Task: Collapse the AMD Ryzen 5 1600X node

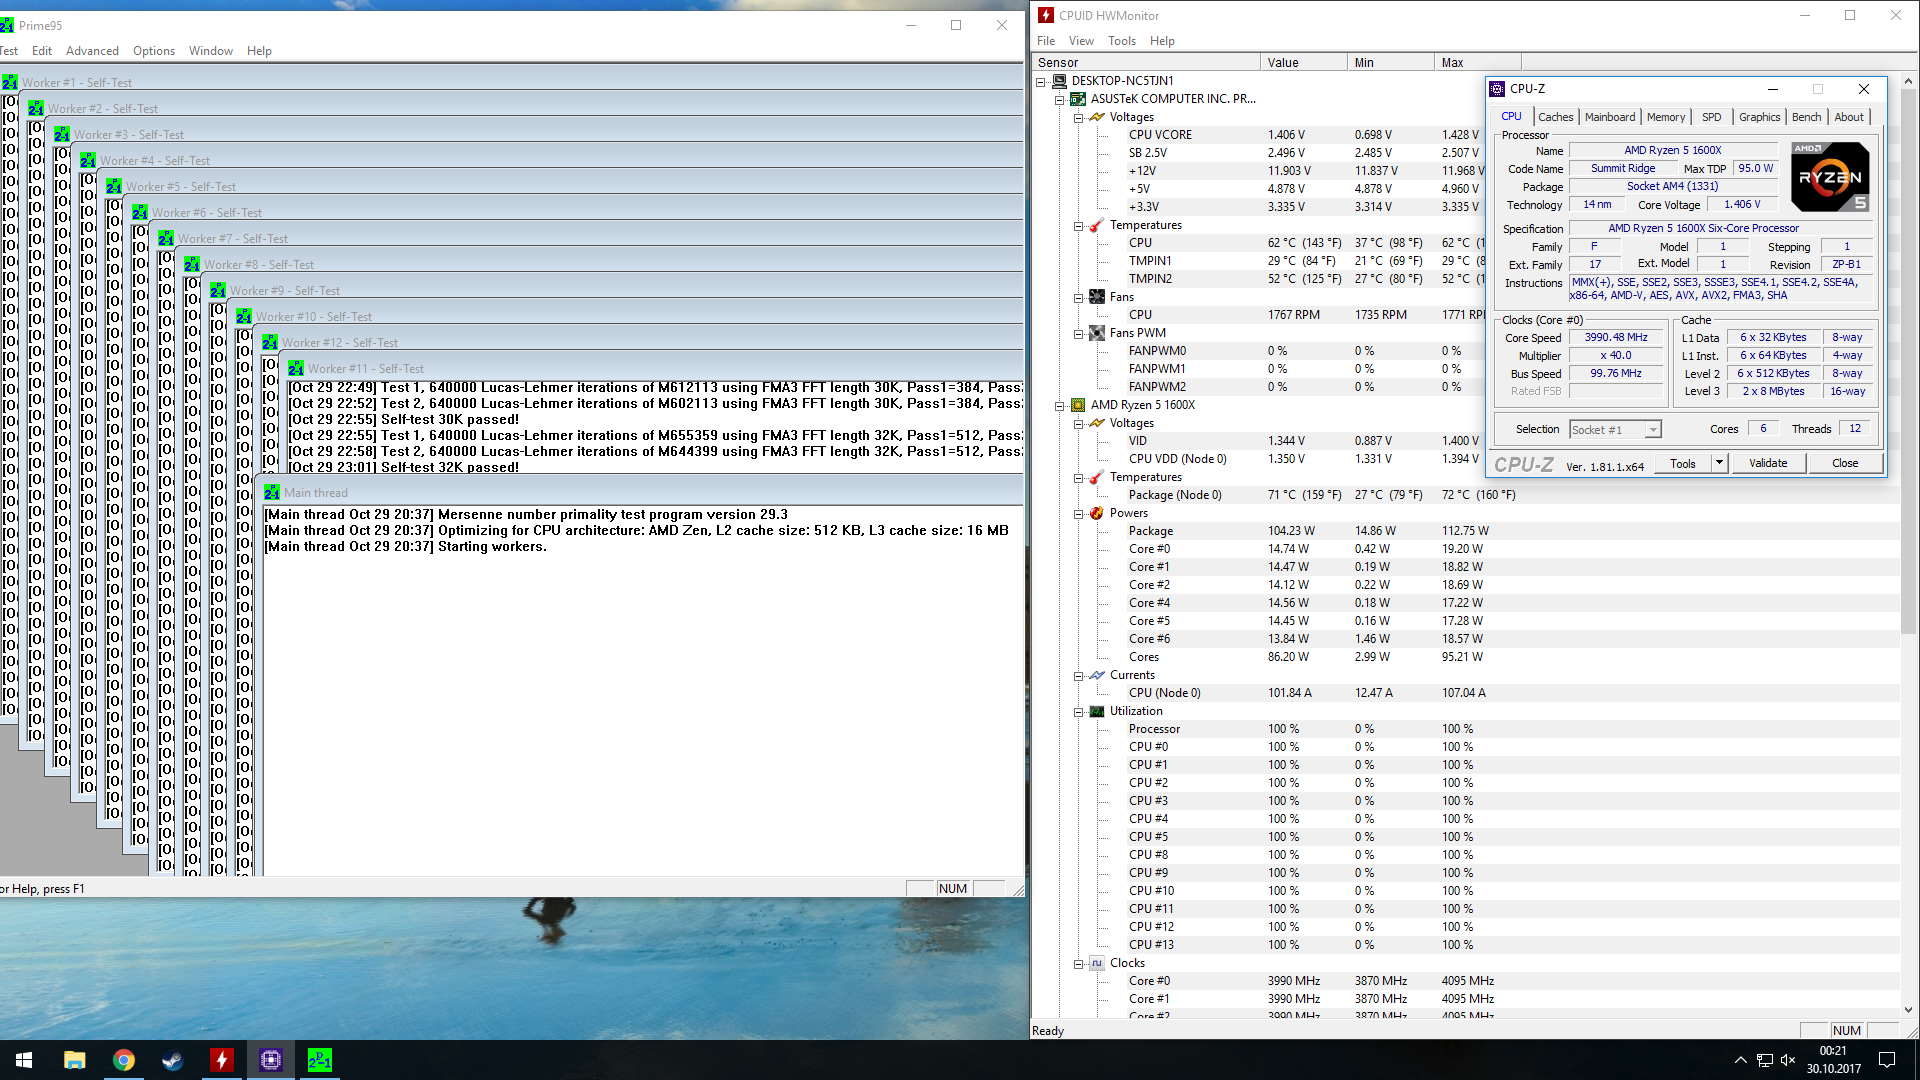Action: (1060, 406)
